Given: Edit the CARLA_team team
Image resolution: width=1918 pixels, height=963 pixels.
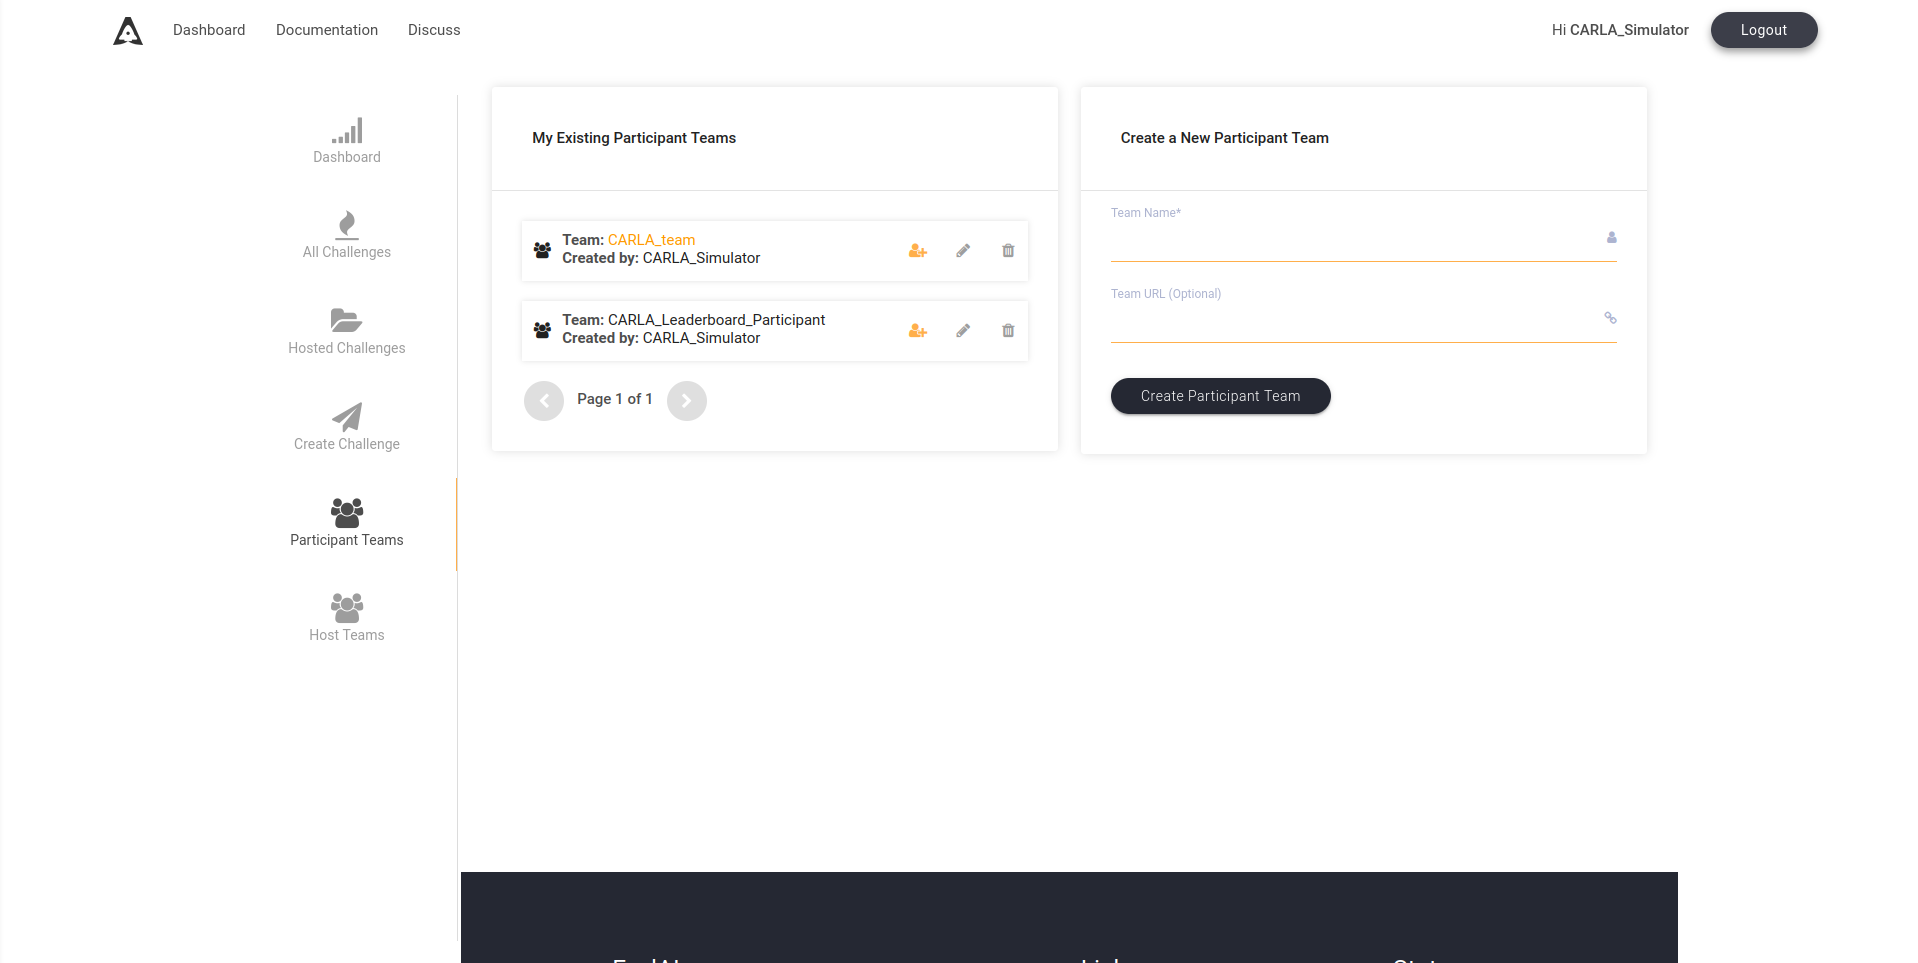Looking at the screenshot, I should (x=962, y=251).
